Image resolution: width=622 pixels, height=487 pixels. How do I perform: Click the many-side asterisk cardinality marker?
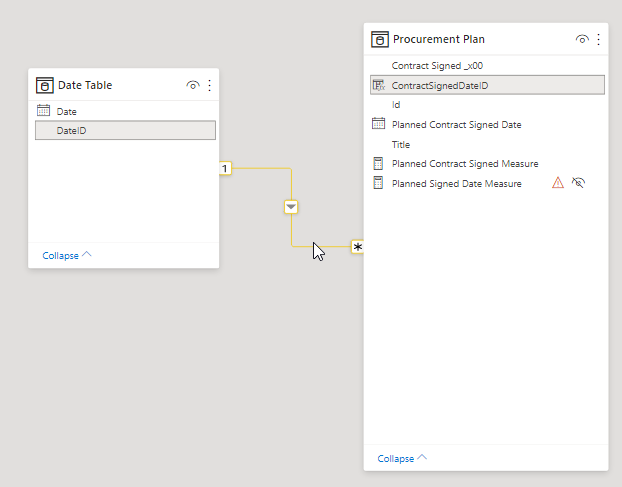pos(357,247)
